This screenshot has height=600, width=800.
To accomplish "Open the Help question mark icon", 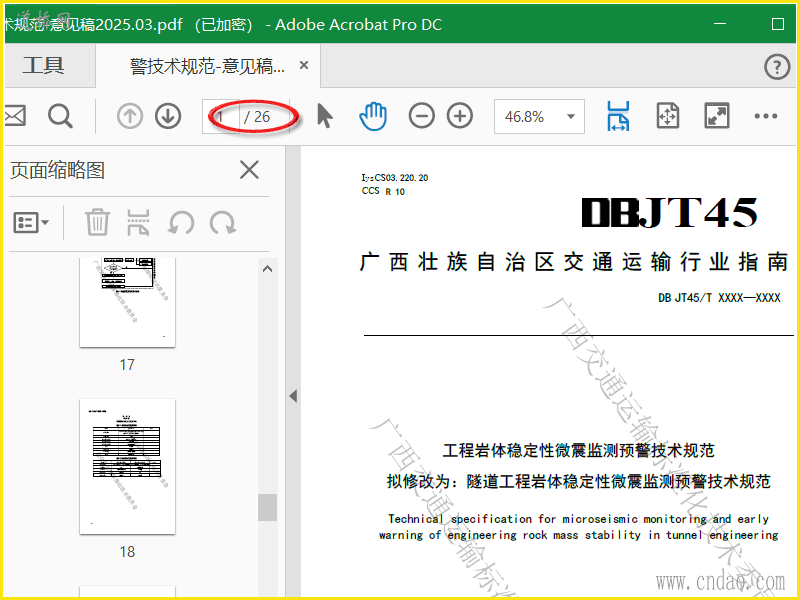I will click(x=777, y=66).
